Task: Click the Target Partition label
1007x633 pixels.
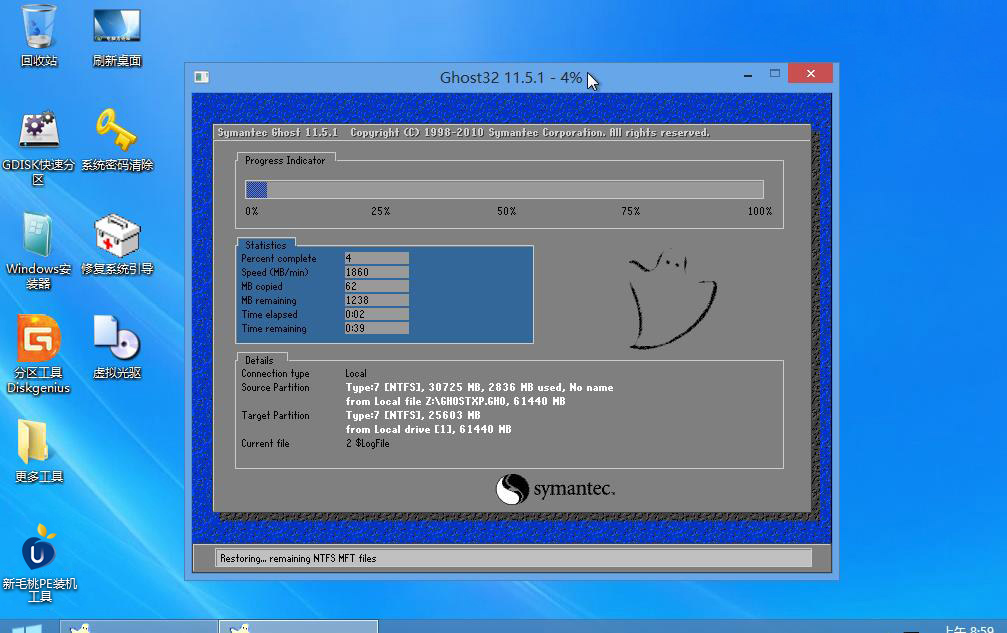Action: 276,415
